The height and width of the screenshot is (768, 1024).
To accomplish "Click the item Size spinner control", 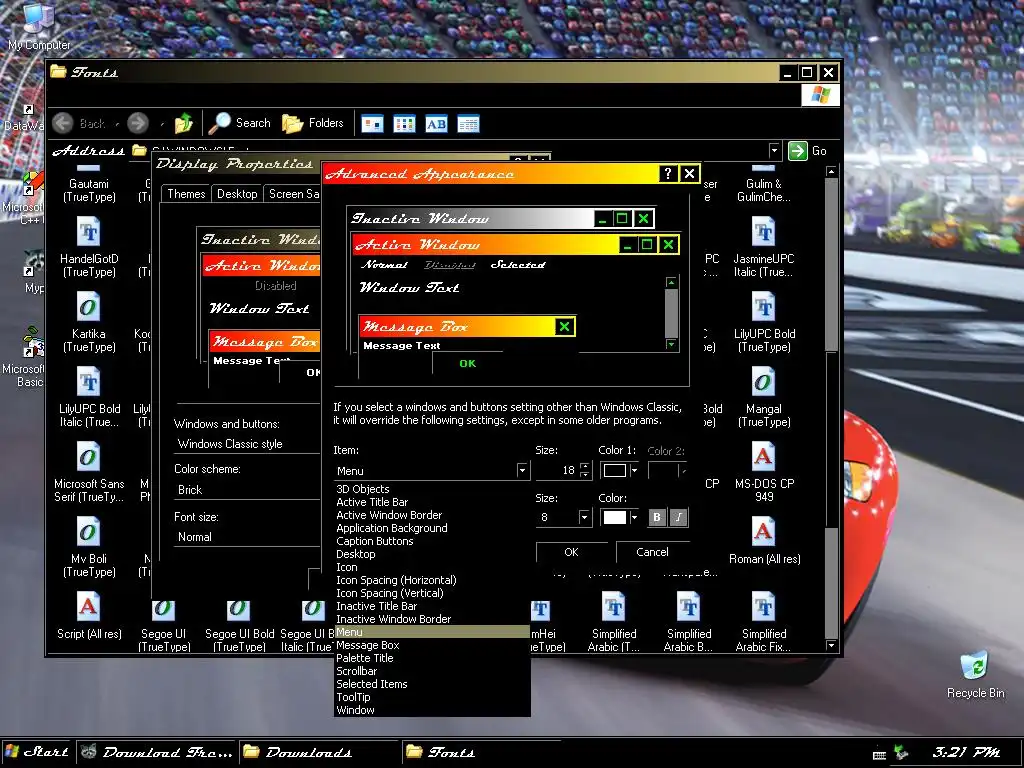I will click(x=584, y=470).
